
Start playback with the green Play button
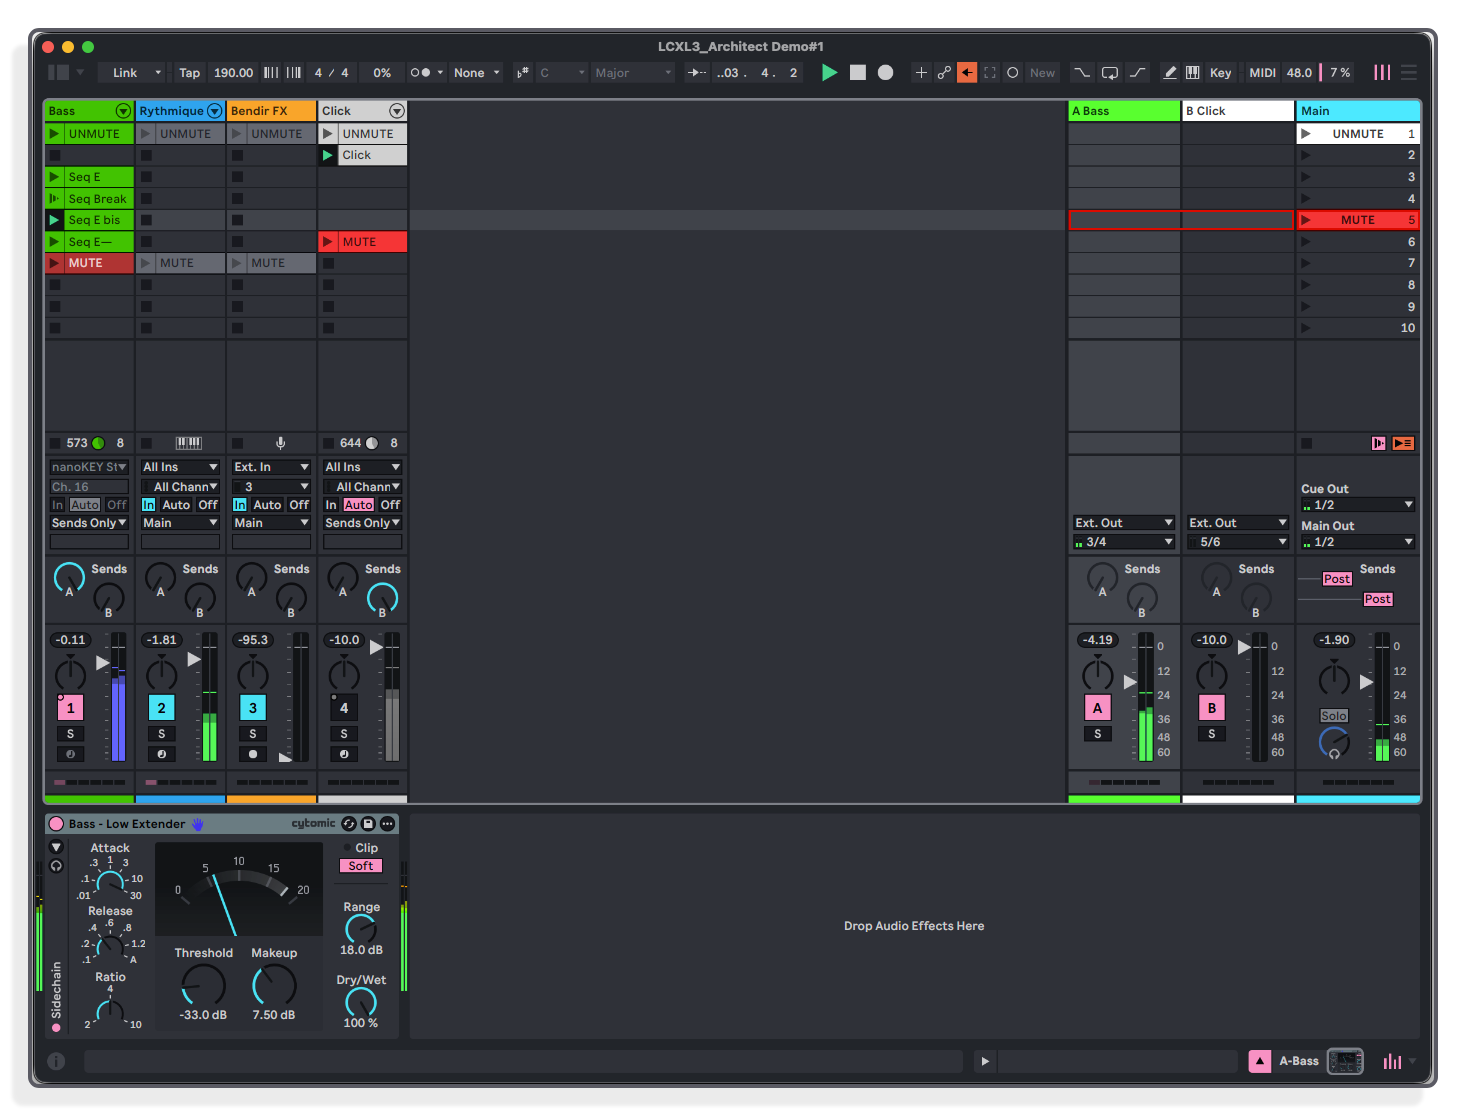pos(829,72)
